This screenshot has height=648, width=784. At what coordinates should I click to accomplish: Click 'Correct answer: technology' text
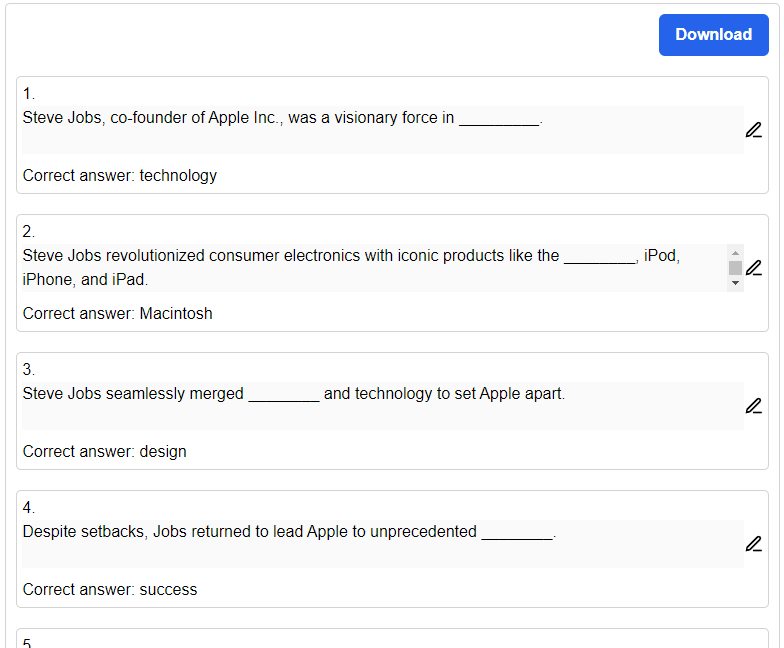point(120,176)
